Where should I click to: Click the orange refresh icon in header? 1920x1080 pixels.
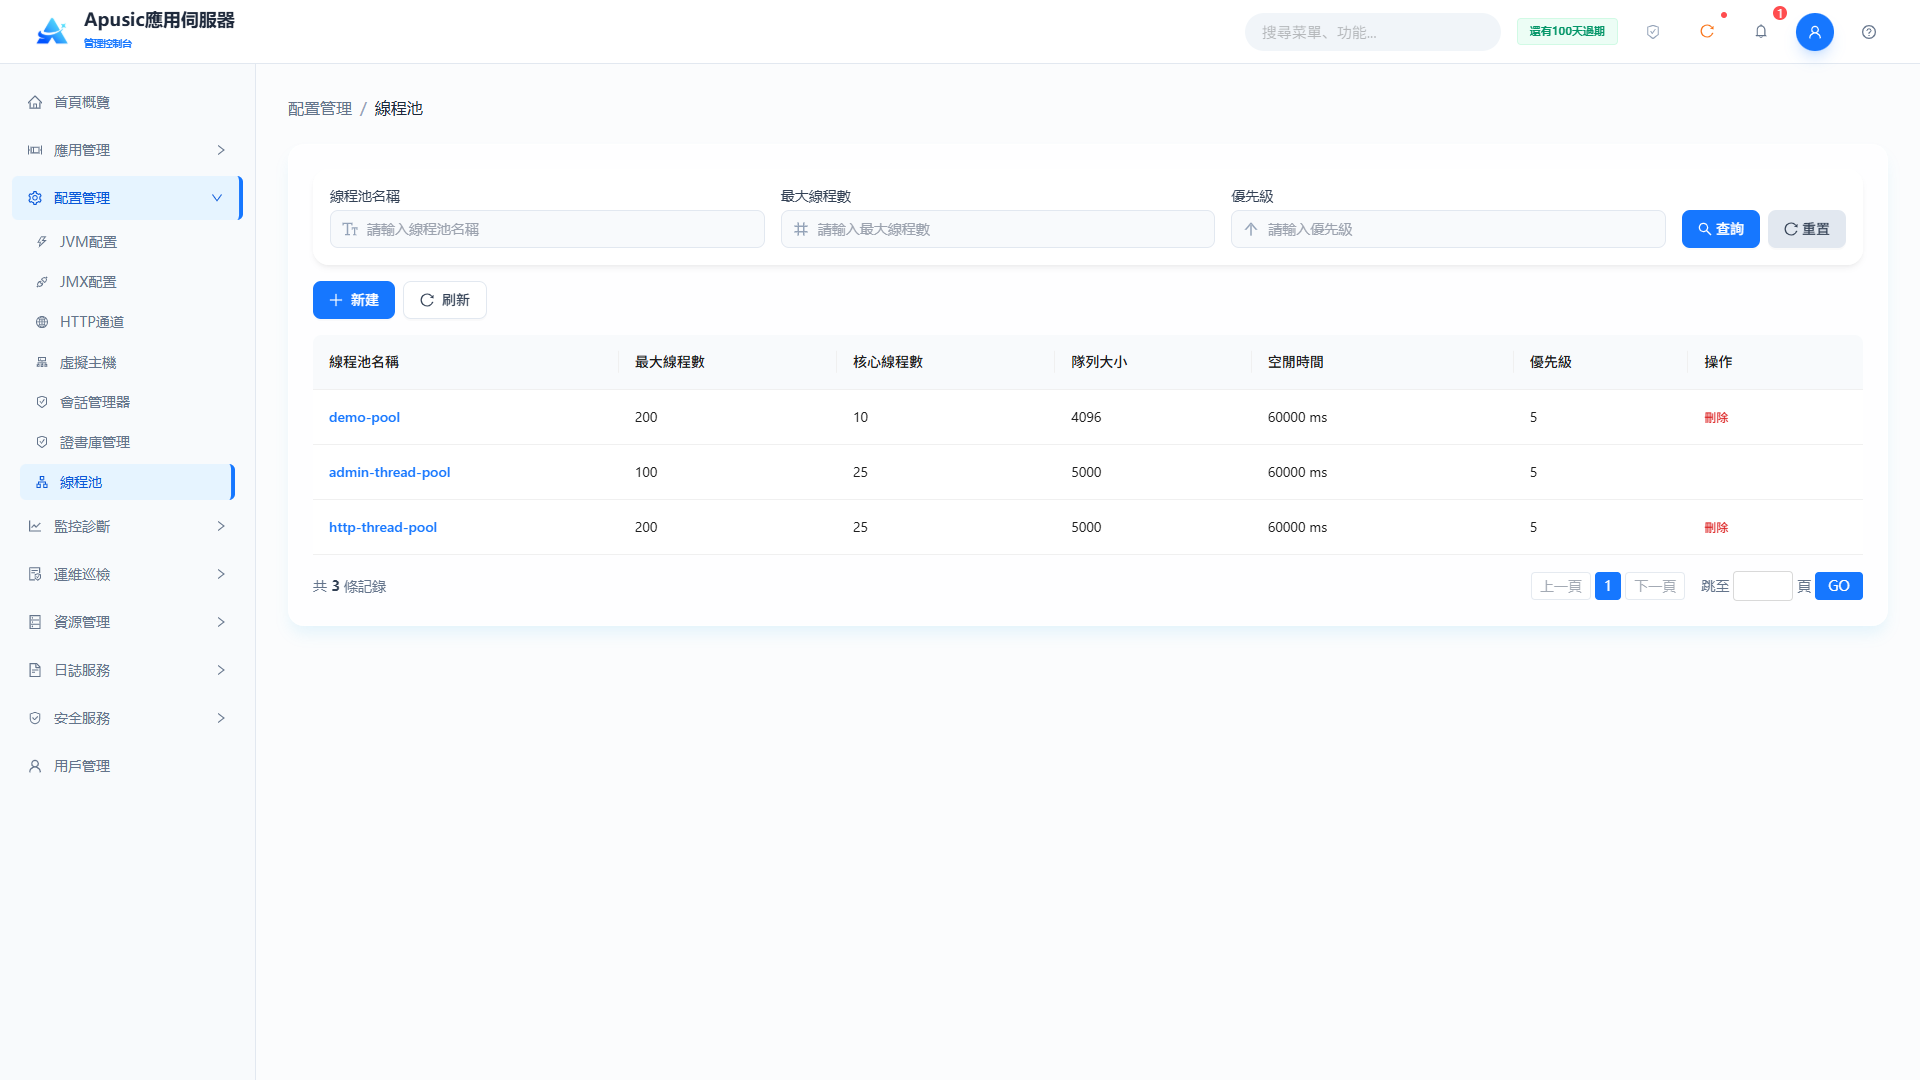pyautogui.click(x=1707, y=32)
